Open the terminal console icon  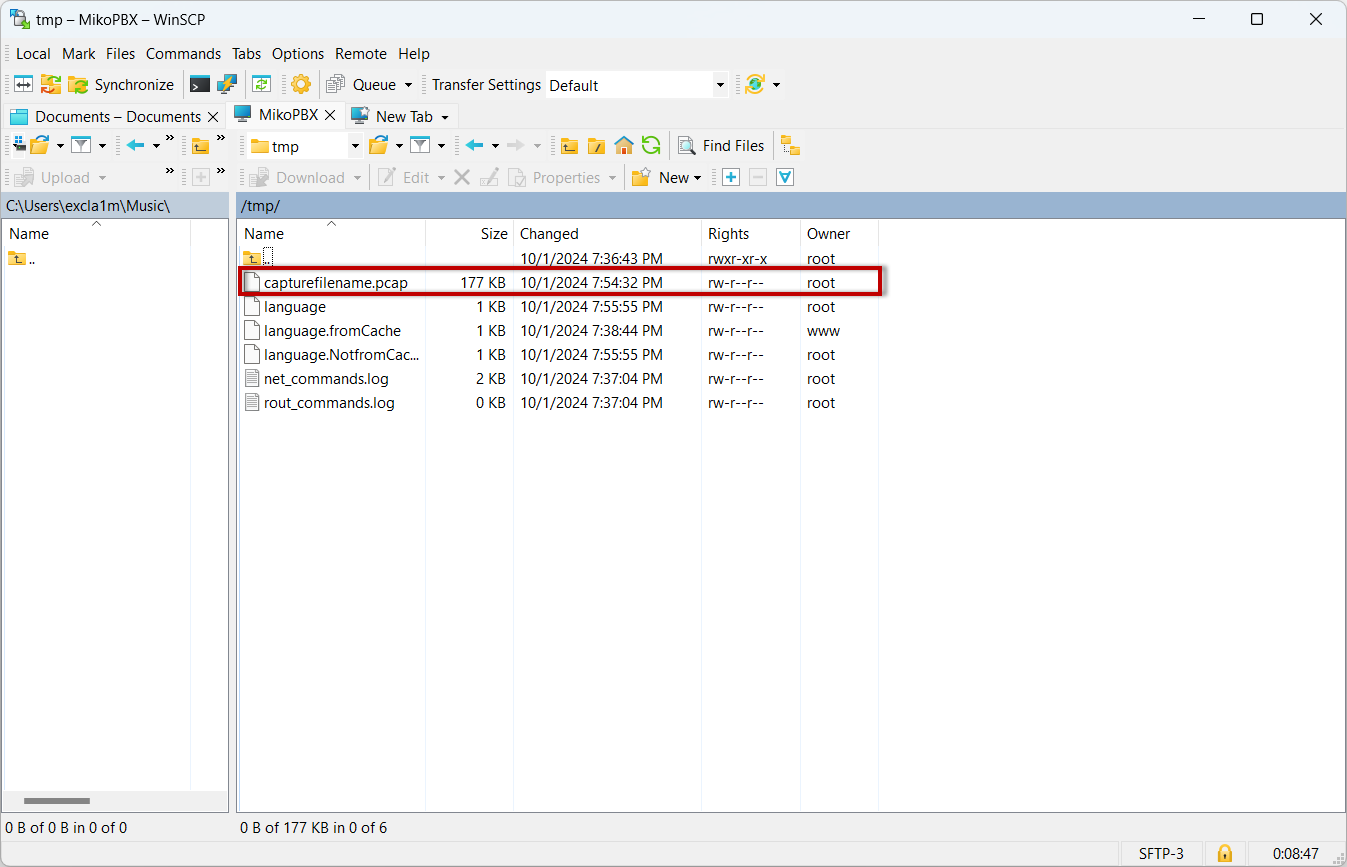click(201, 85)
